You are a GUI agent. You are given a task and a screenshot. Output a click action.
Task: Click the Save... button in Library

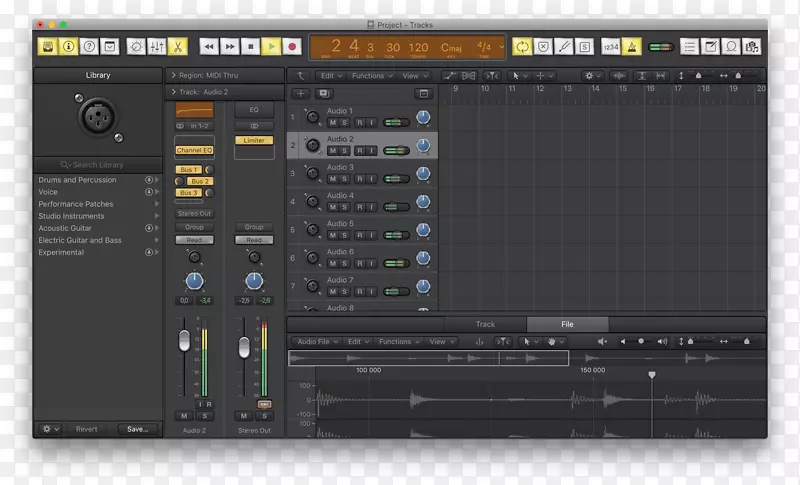(136, 429)
